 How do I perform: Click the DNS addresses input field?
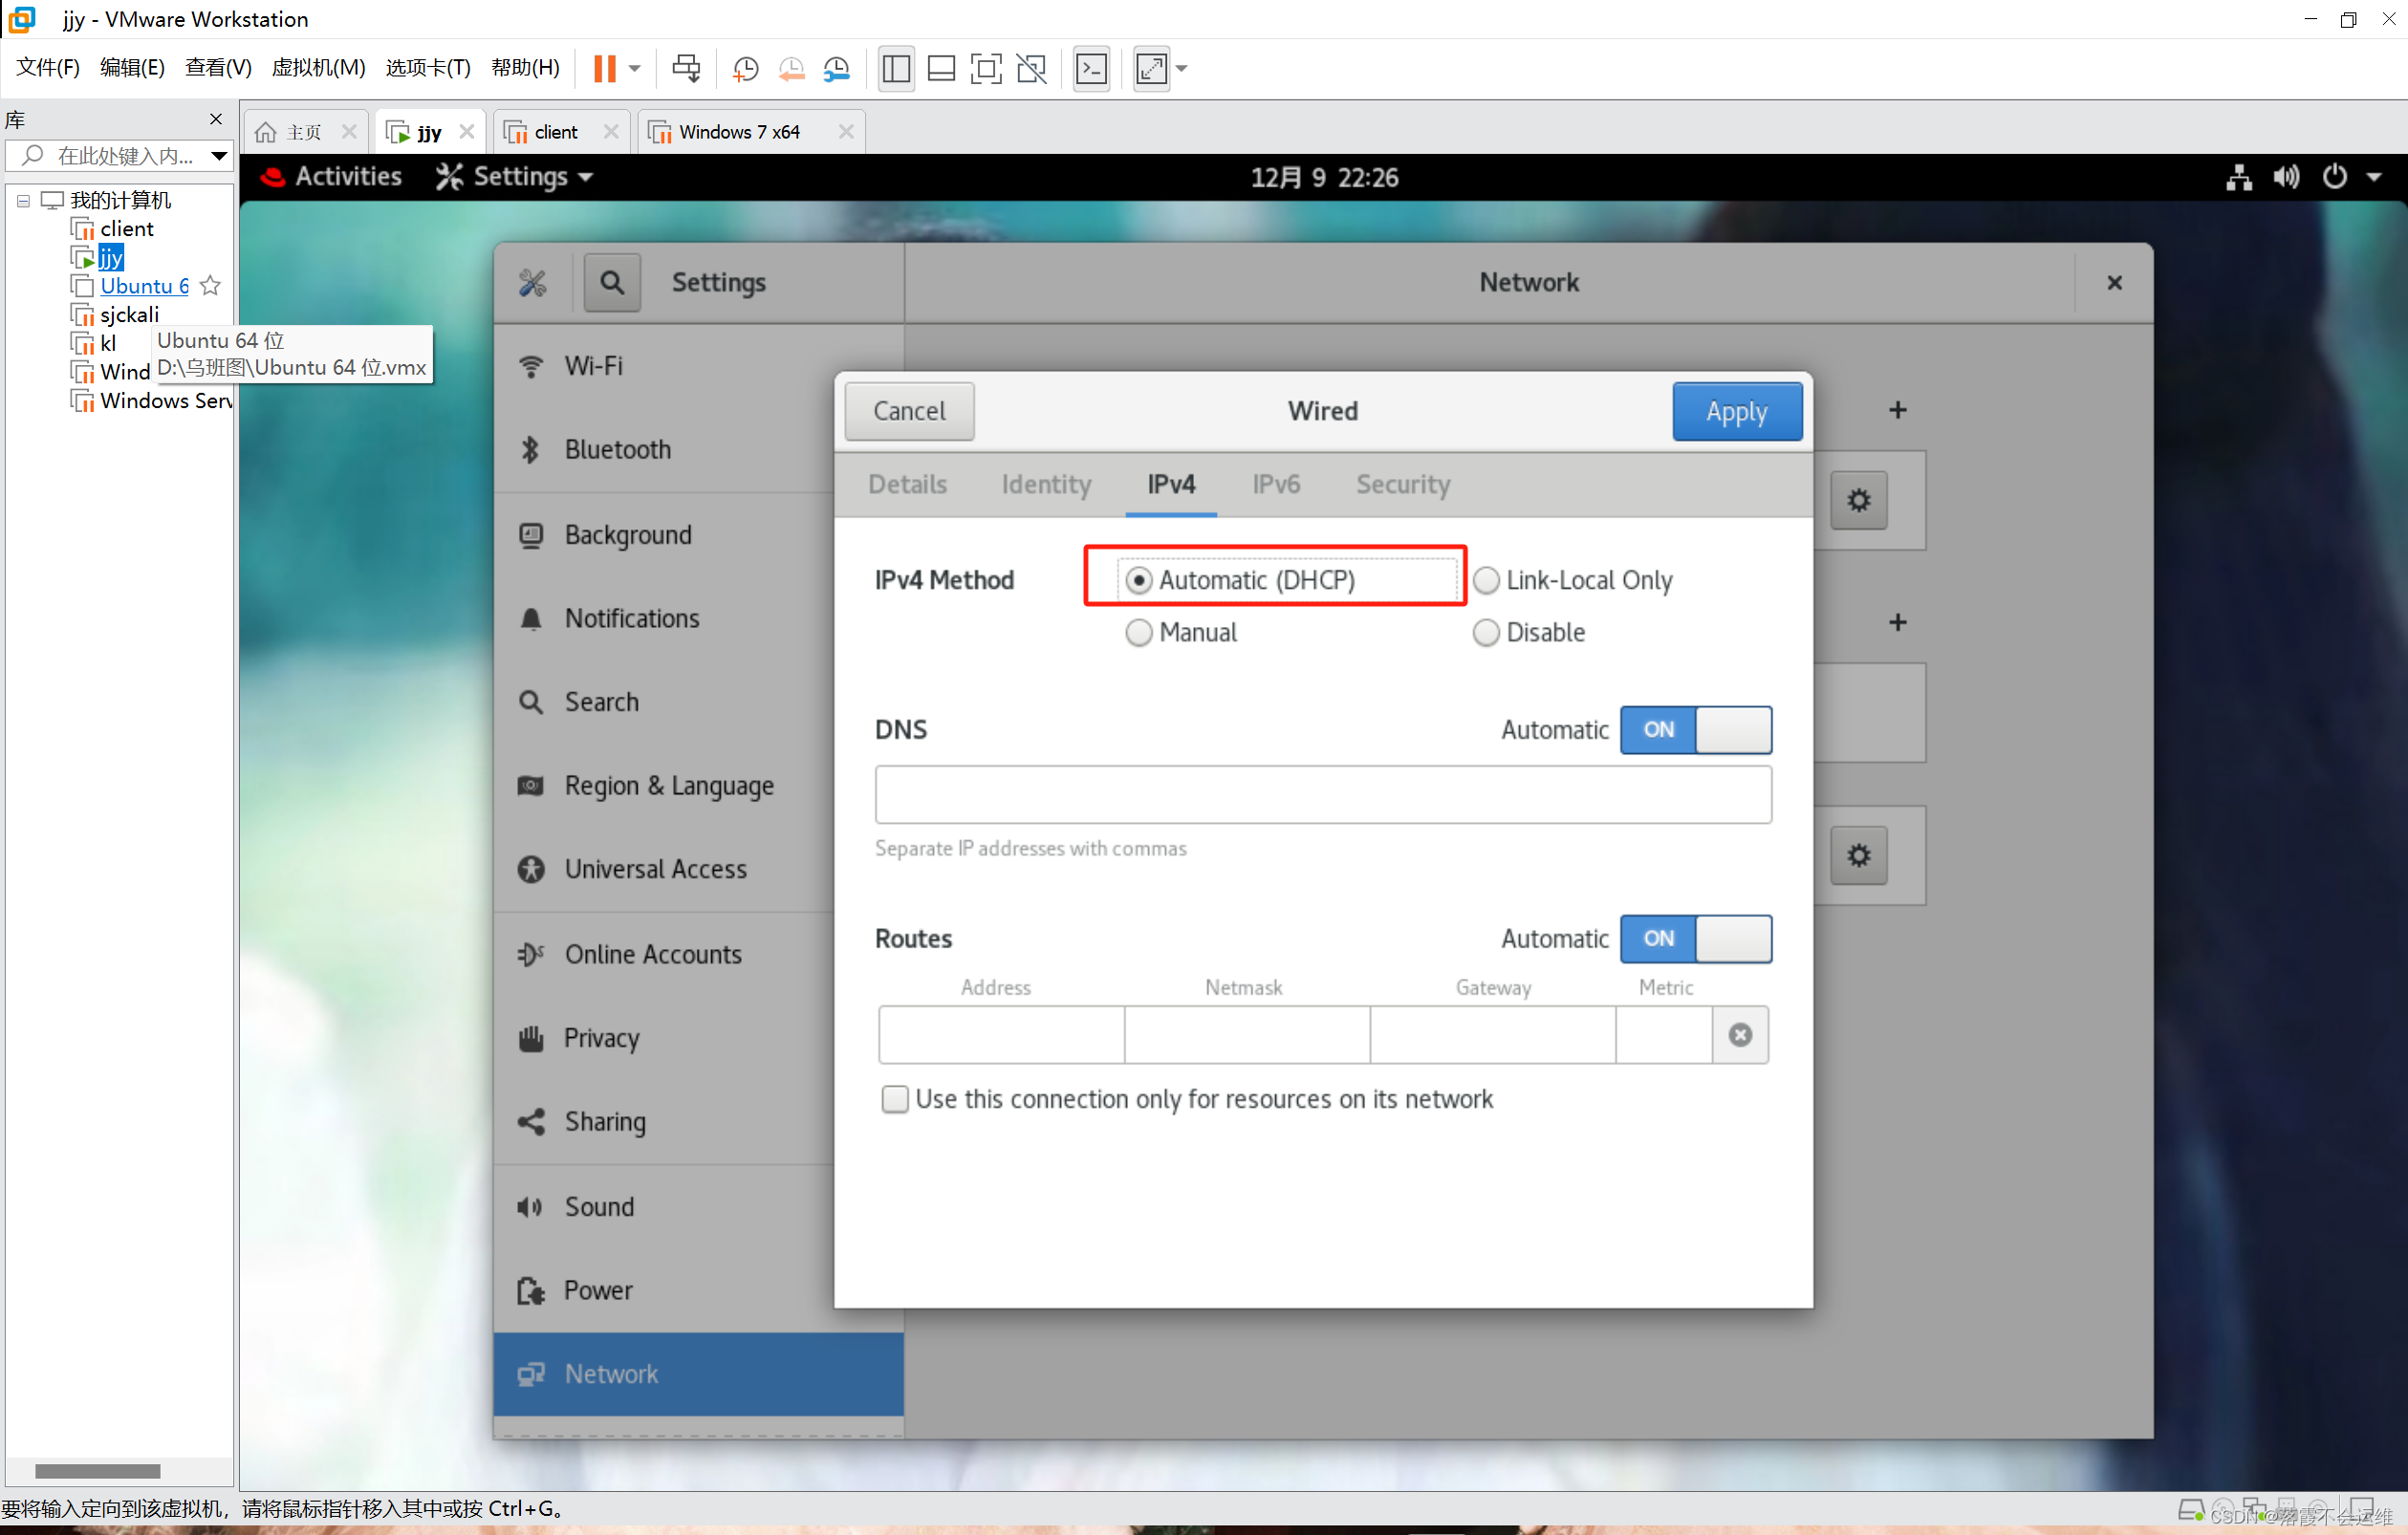click(1322, 795)
